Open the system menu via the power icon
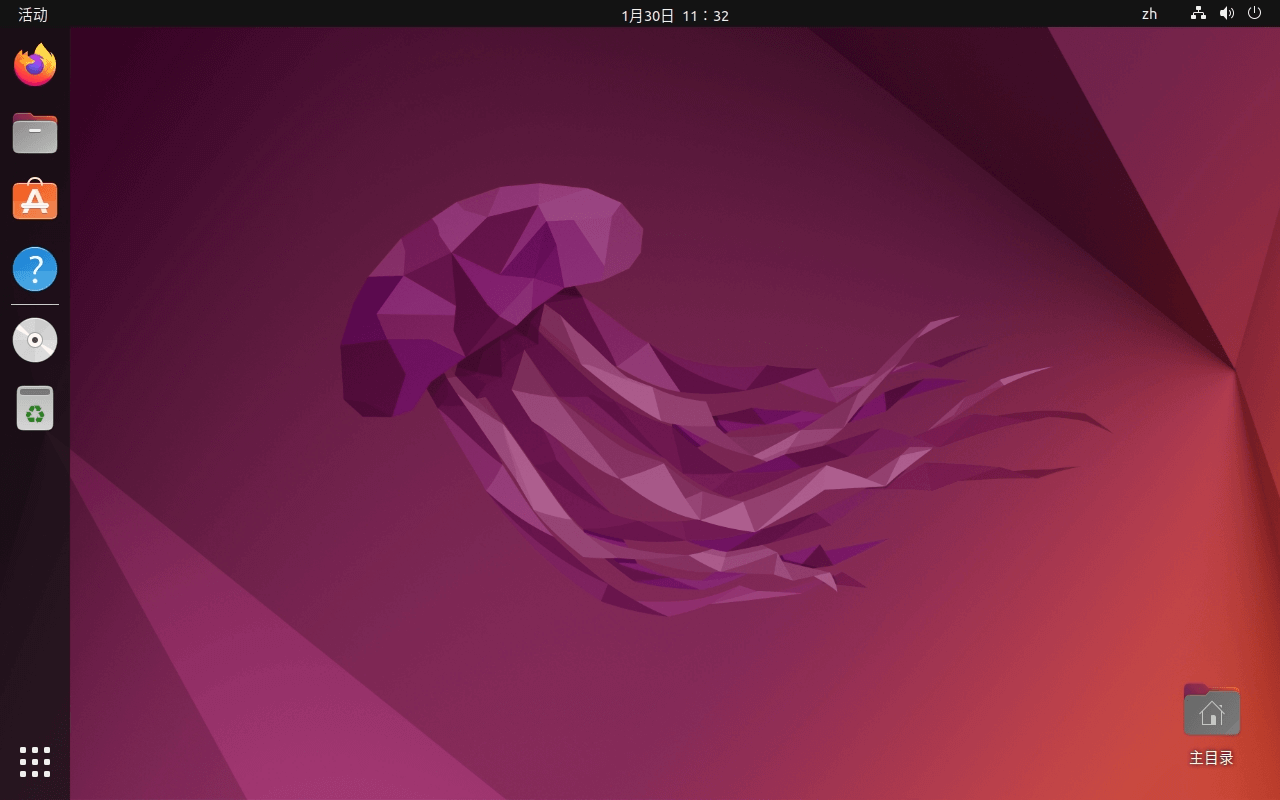Image resolution: width=1280 pixels, height=800 pixels. (1254, 14)
